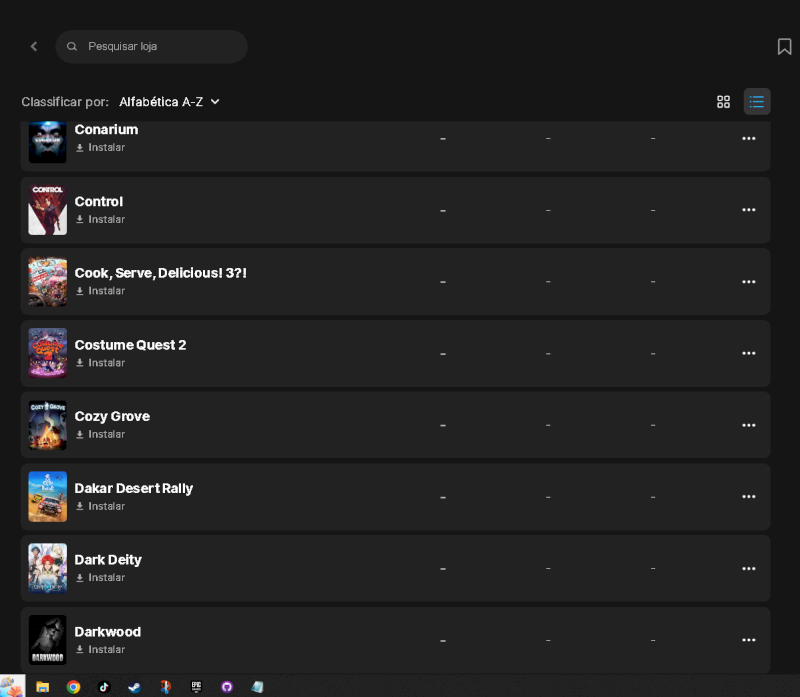Open Control more options menu
The image size is (800, 697).
click(x=748, y=210)
